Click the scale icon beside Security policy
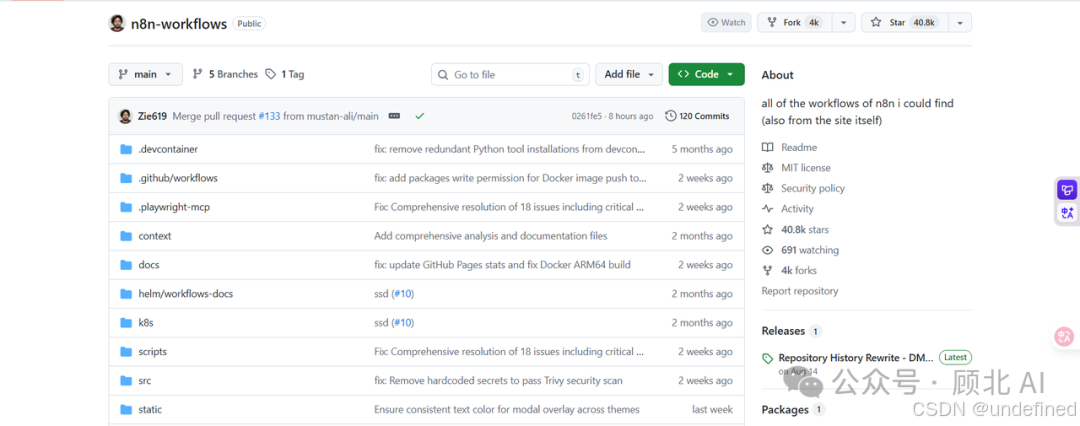Image resolution: width=1080 pixels, height=426 pixels. click(x=767, y=188)
